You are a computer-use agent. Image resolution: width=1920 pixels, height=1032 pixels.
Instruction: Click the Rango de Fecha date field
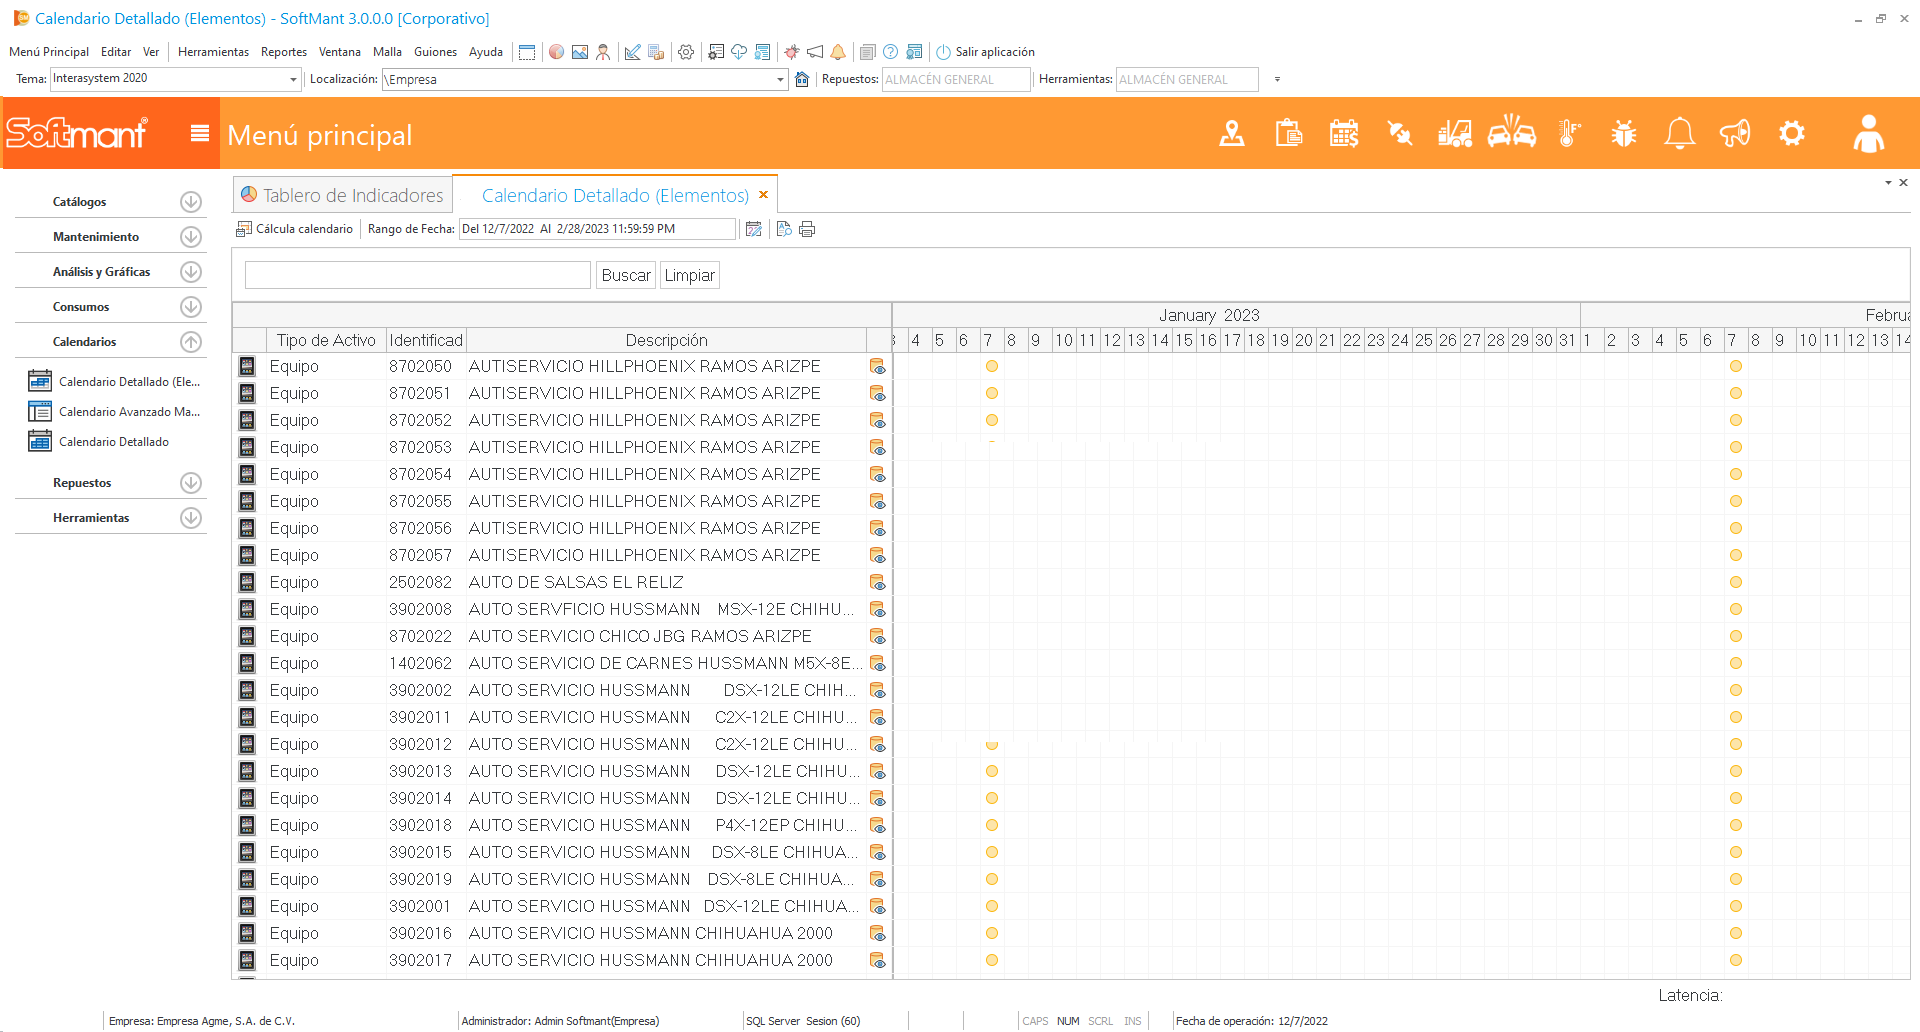(x=597, y=229)
